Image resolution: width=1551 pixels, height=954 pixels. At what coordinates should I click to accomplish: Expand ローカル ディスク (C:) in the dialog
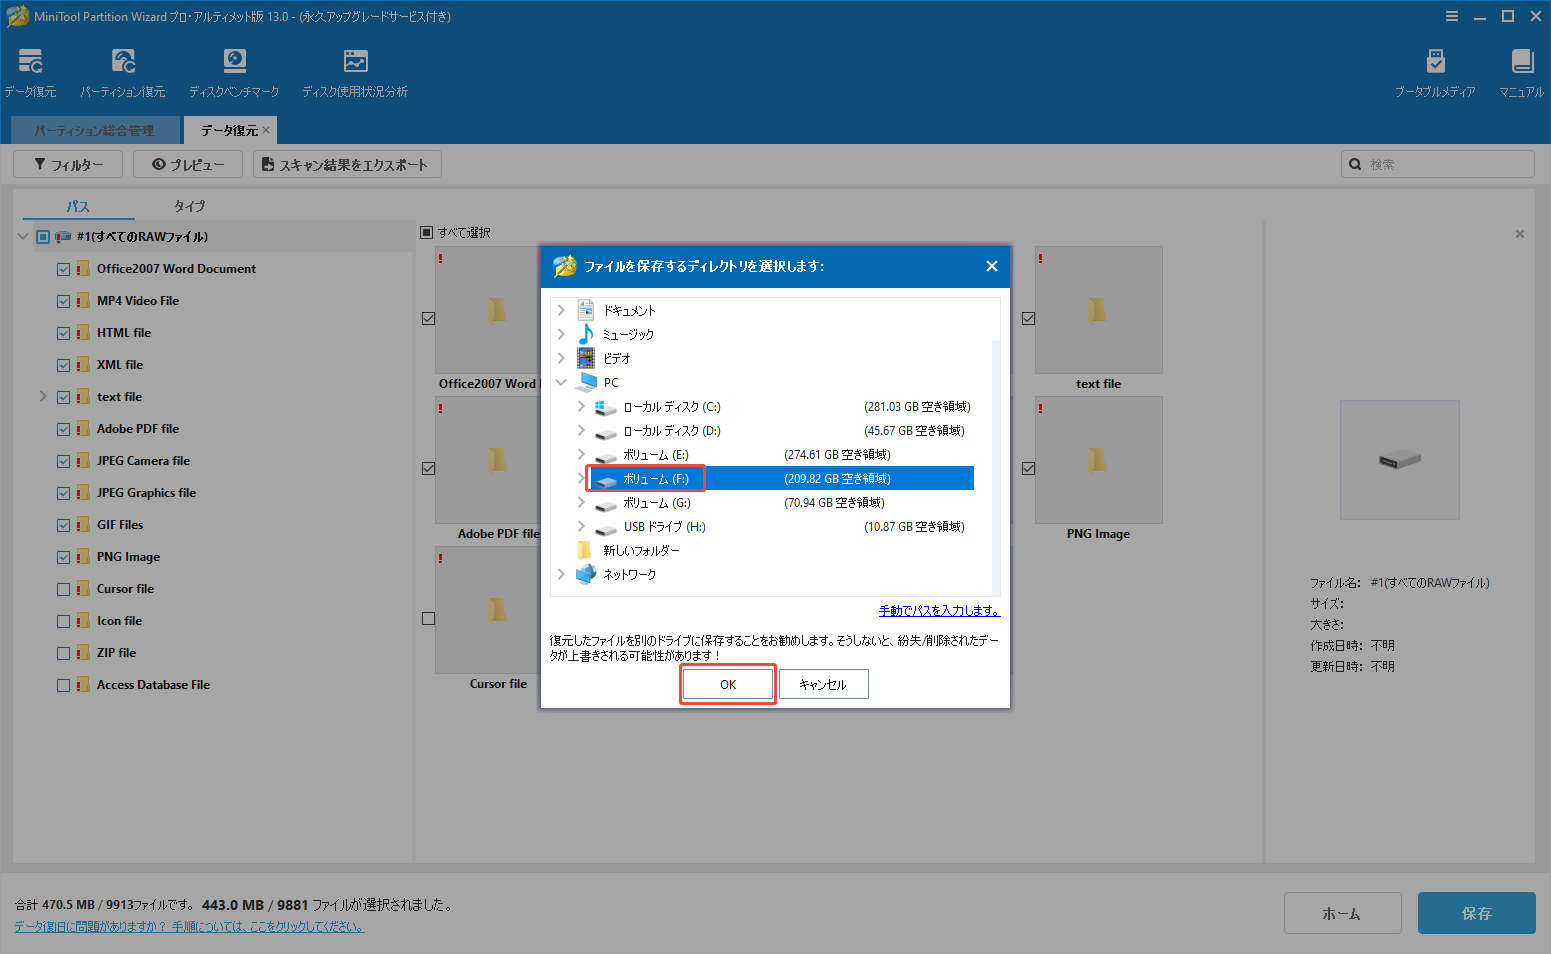(580, 406)
